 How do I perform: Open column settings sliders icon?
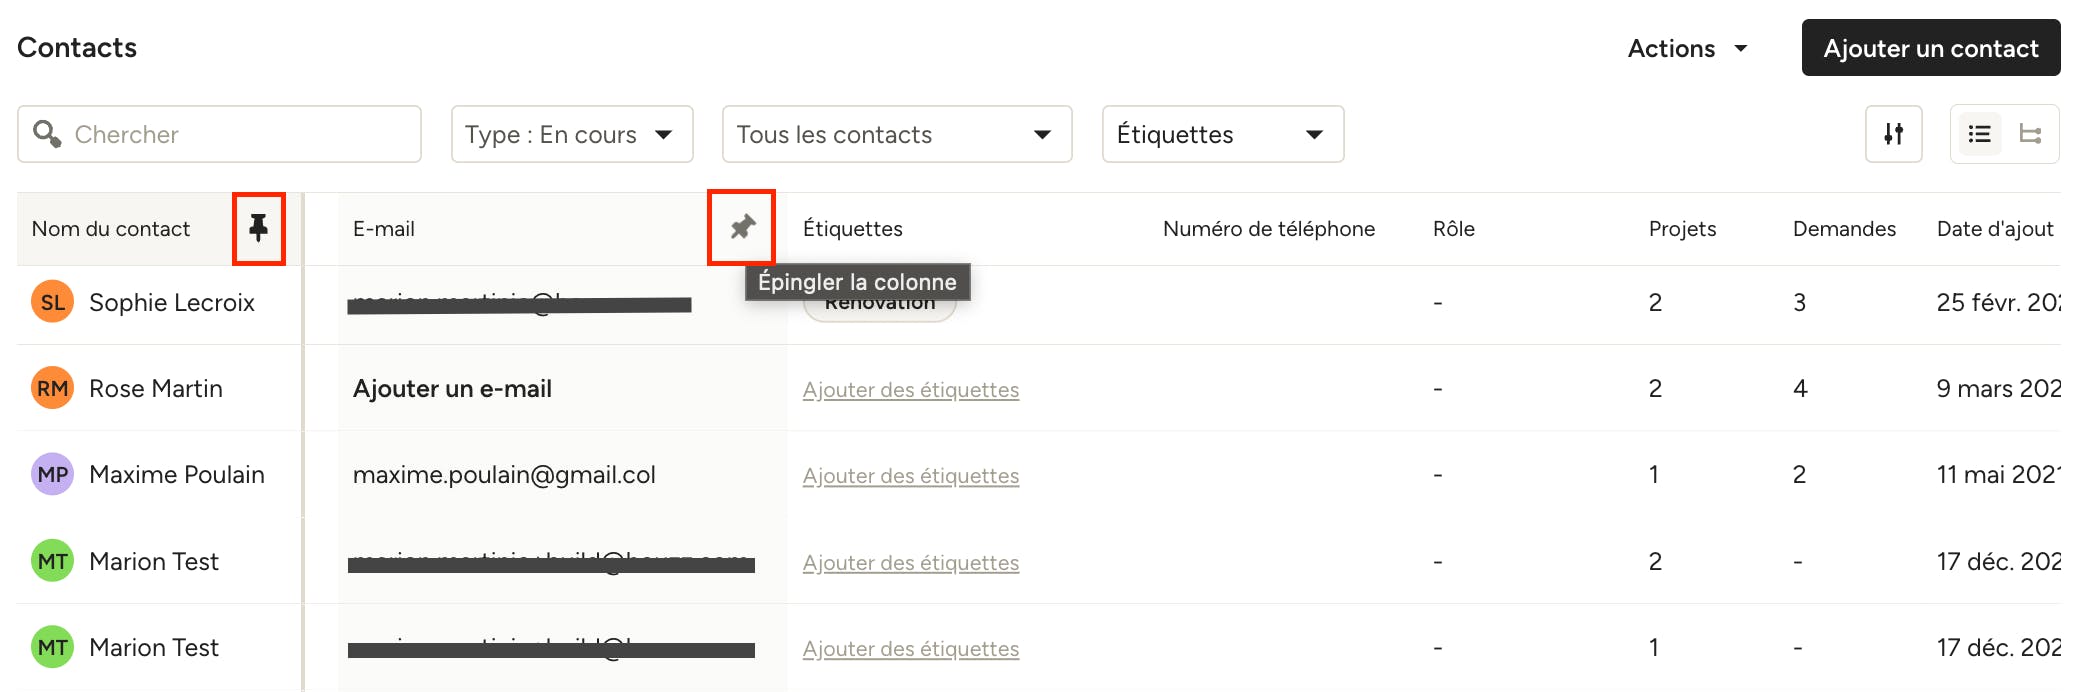pyautogui.click(x=1893, y=134)
